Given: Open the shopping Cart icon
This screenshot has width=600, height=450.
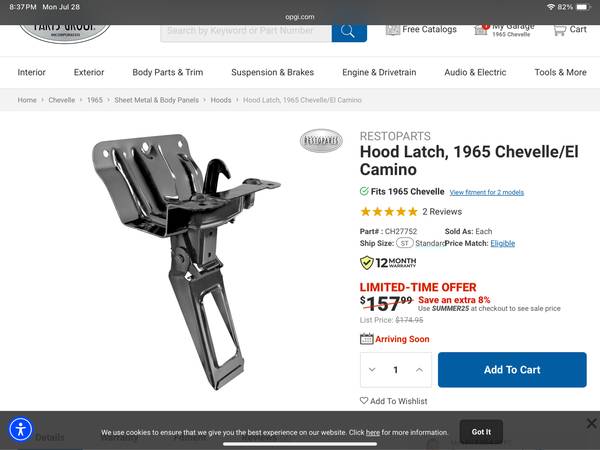Looking at the screenshot, I should click(x=559, y=30).
